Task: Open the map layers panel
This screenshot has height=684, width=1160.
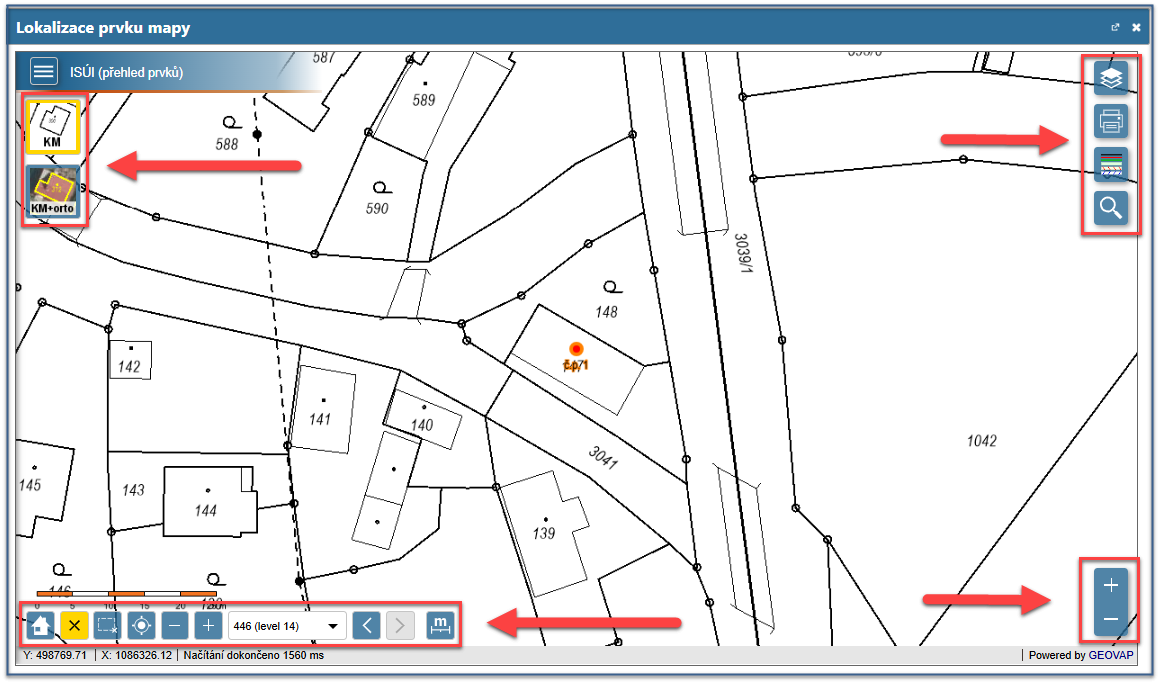Action: [x=1110, y=77]
